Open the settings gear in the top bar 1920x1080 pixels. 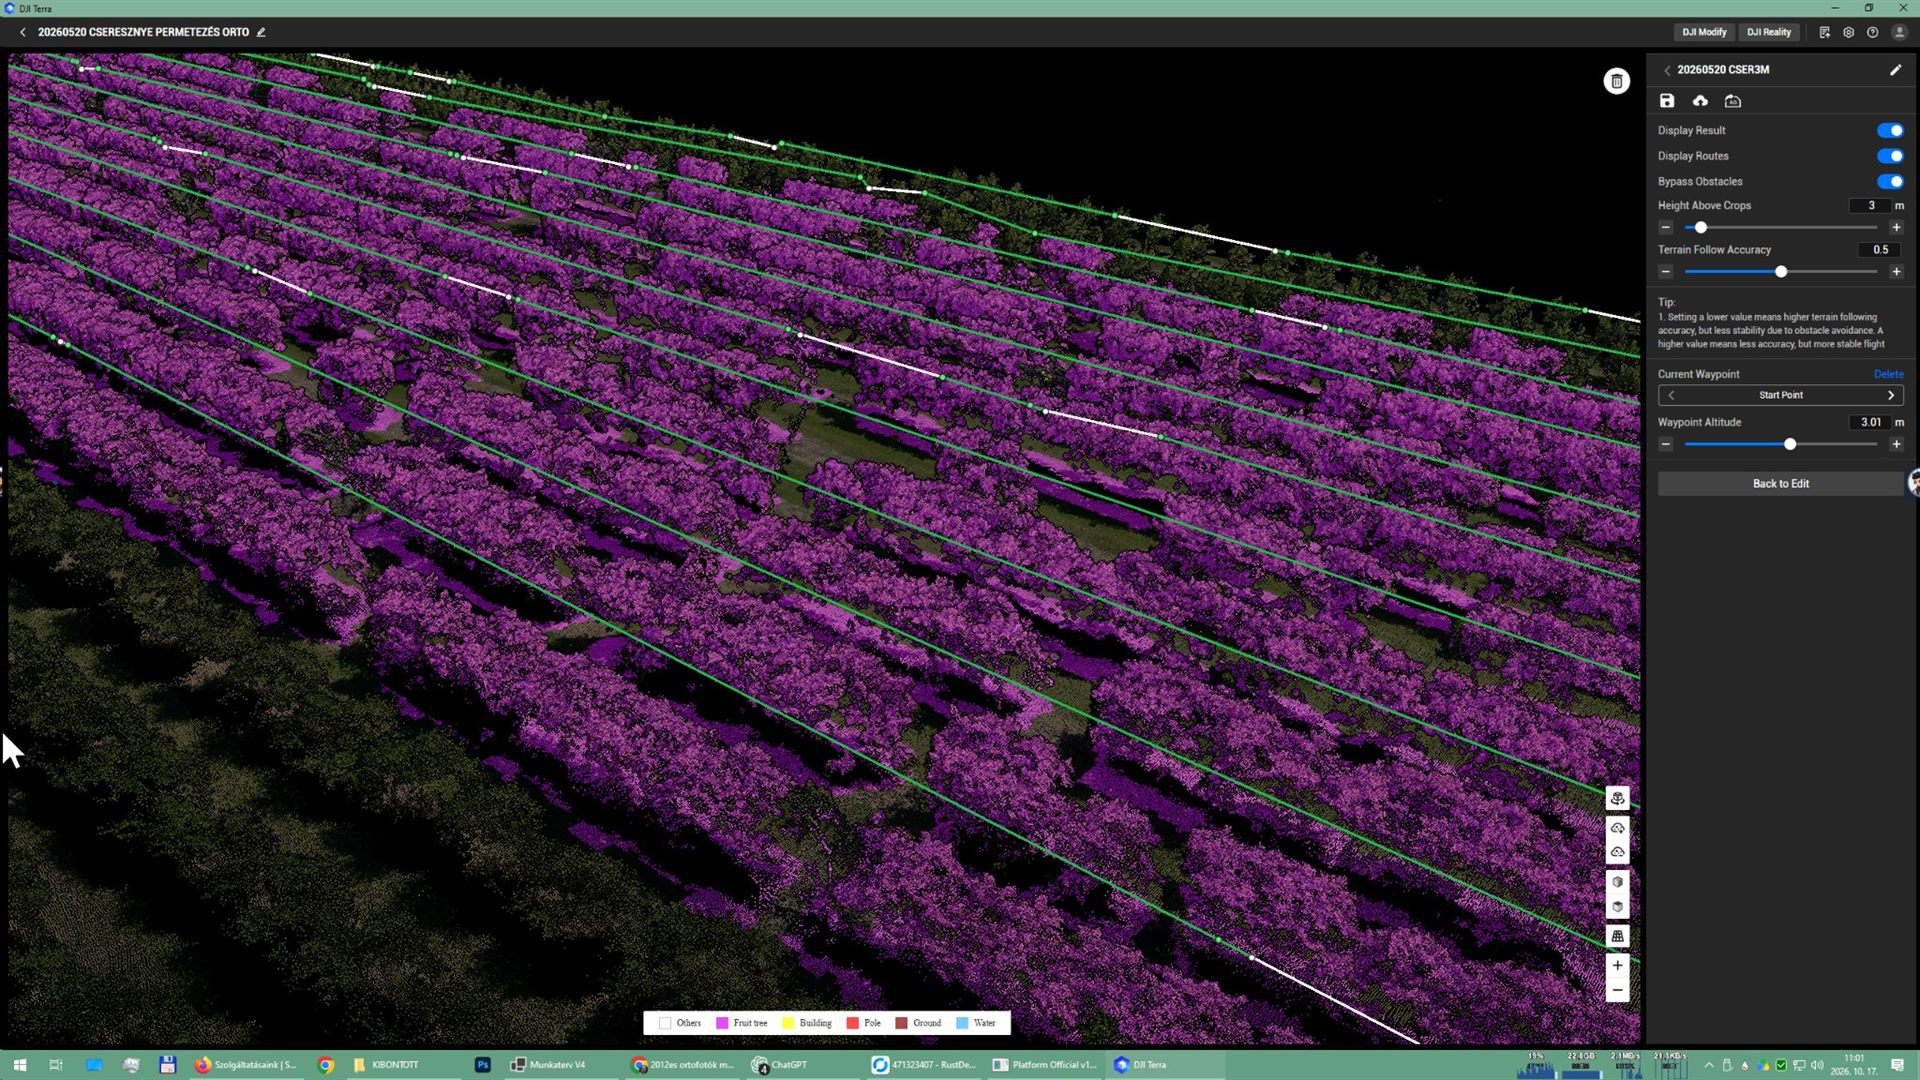tap(1848, 32)
